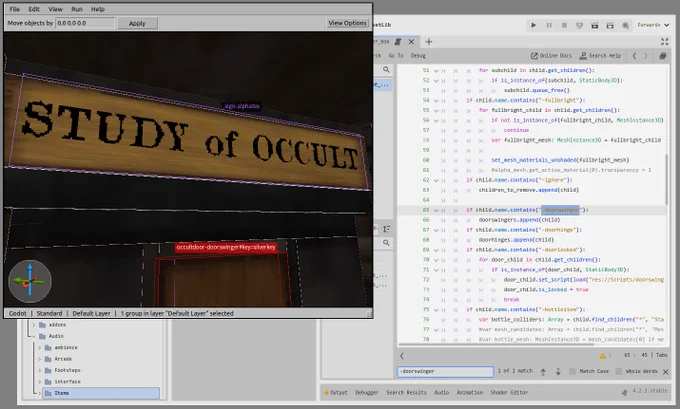Select the Footsteps folder
The image size is (680, 409).
point(67,370)
